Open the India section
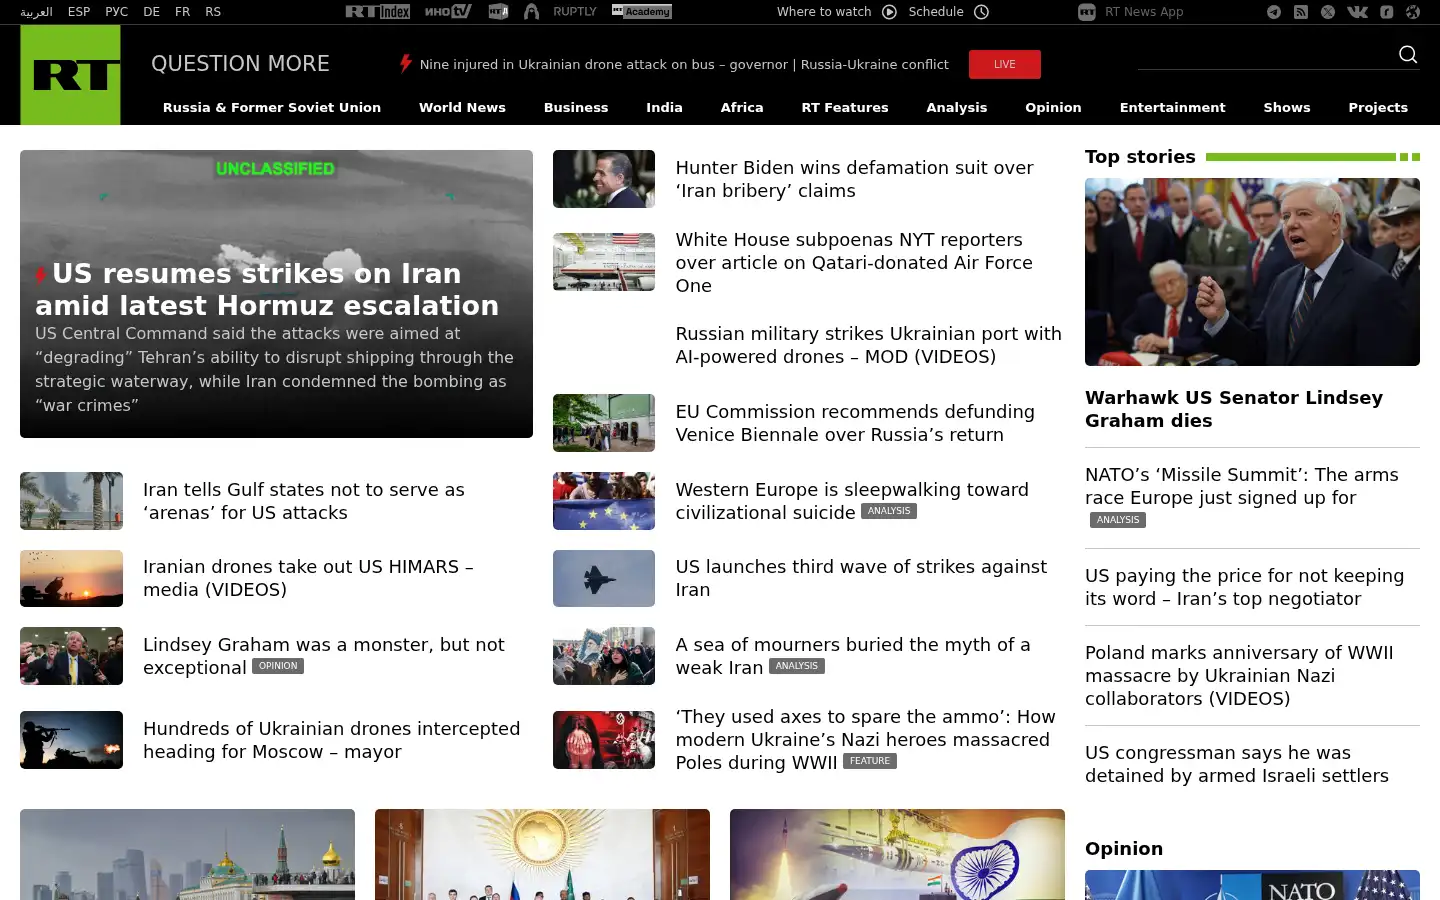Image resolution: width=1440 pixels, height=900 pixels. 664,107
